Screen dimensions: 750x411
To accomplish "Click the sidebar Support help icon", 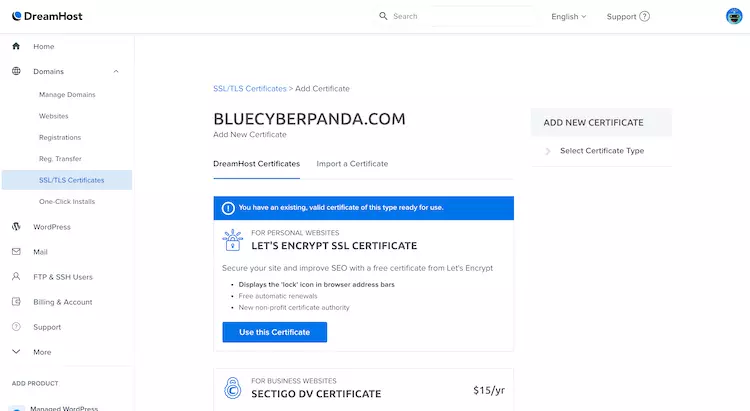I will coord(16,327).
